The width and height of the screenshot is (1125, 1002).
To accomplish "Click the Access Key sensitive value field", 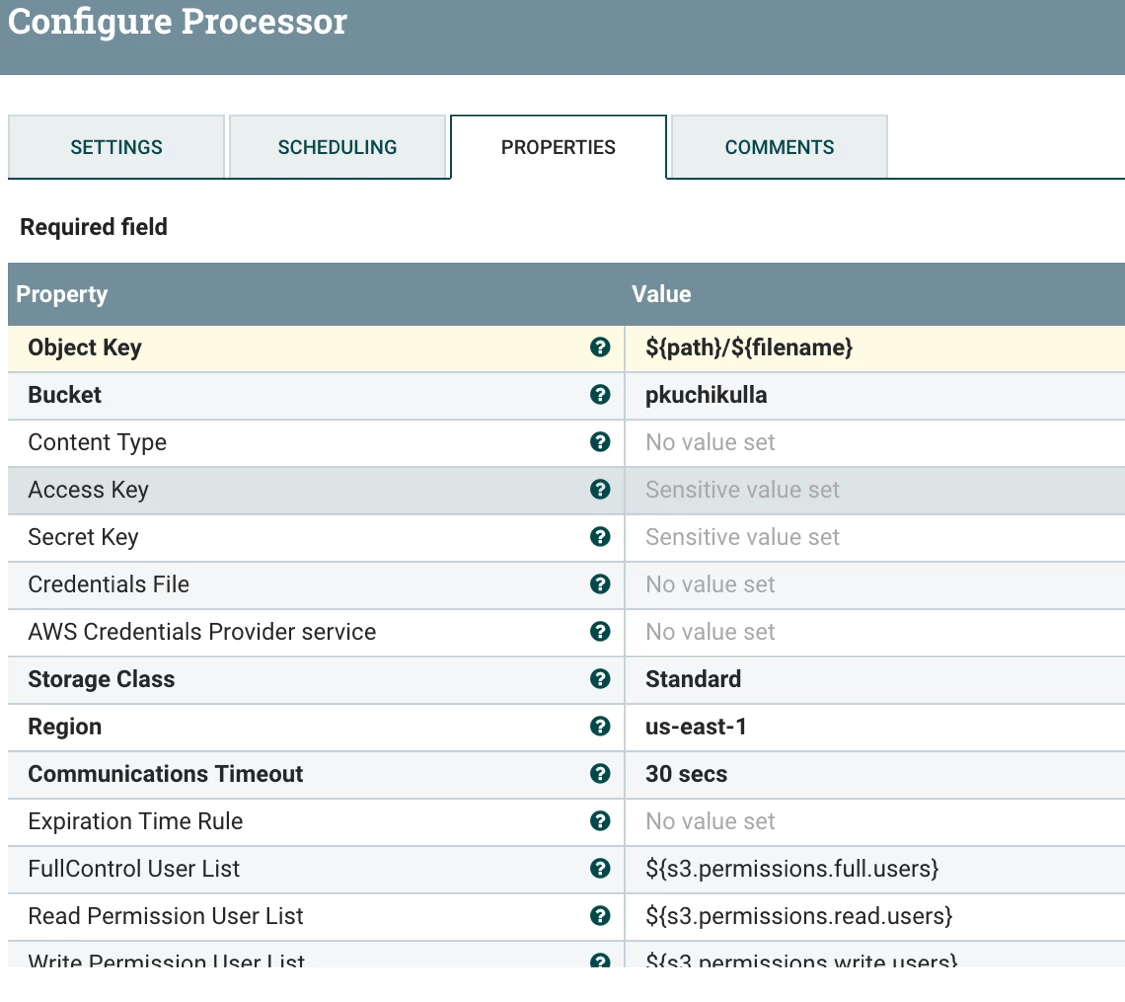I will click(x=875, y=490).
